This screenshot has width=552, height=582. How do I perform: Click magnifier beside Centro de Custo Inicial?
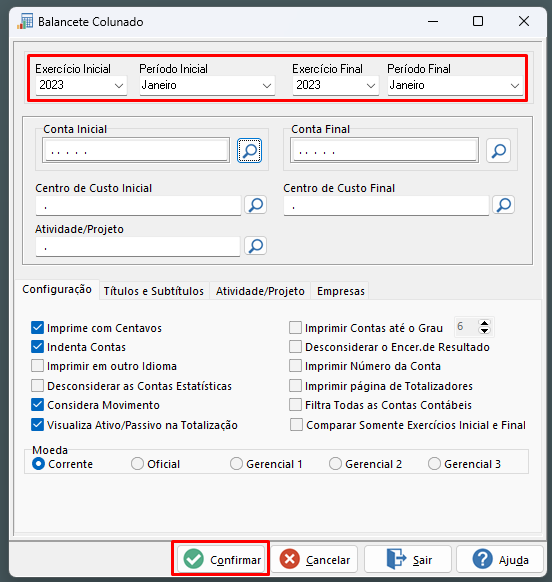click(x=255, y=205)
